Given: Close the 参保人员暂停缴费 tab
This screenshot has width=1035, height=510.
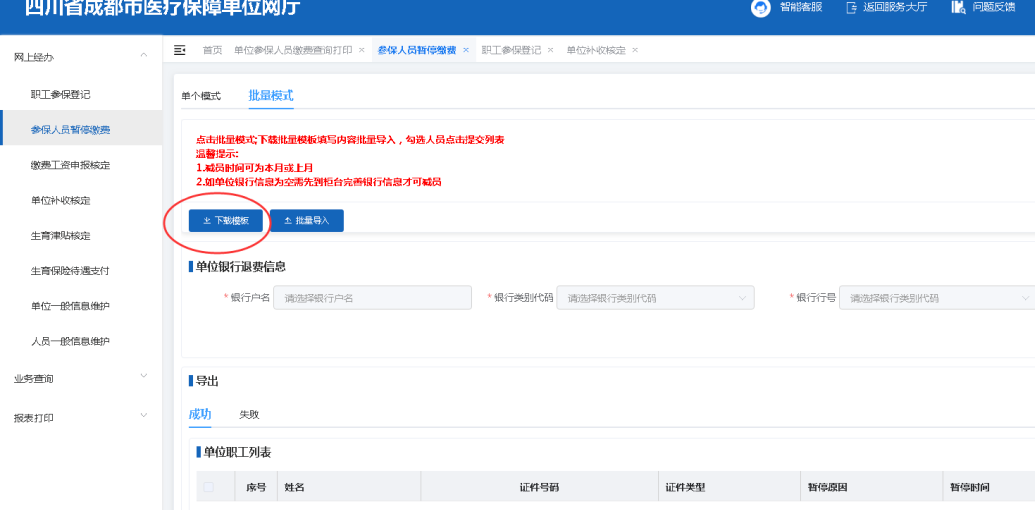Looking at the screenshot, I should tap(465, 50).
